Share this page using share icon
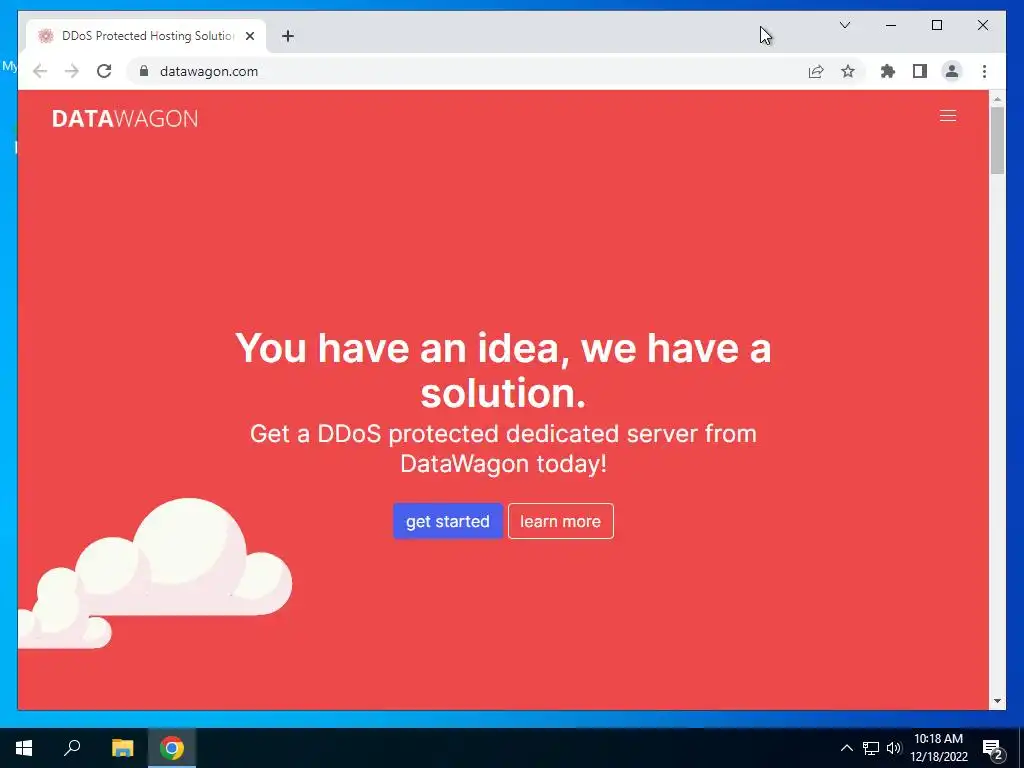The height and width of the screenshot is (768, 1024). tap(816, 71)
